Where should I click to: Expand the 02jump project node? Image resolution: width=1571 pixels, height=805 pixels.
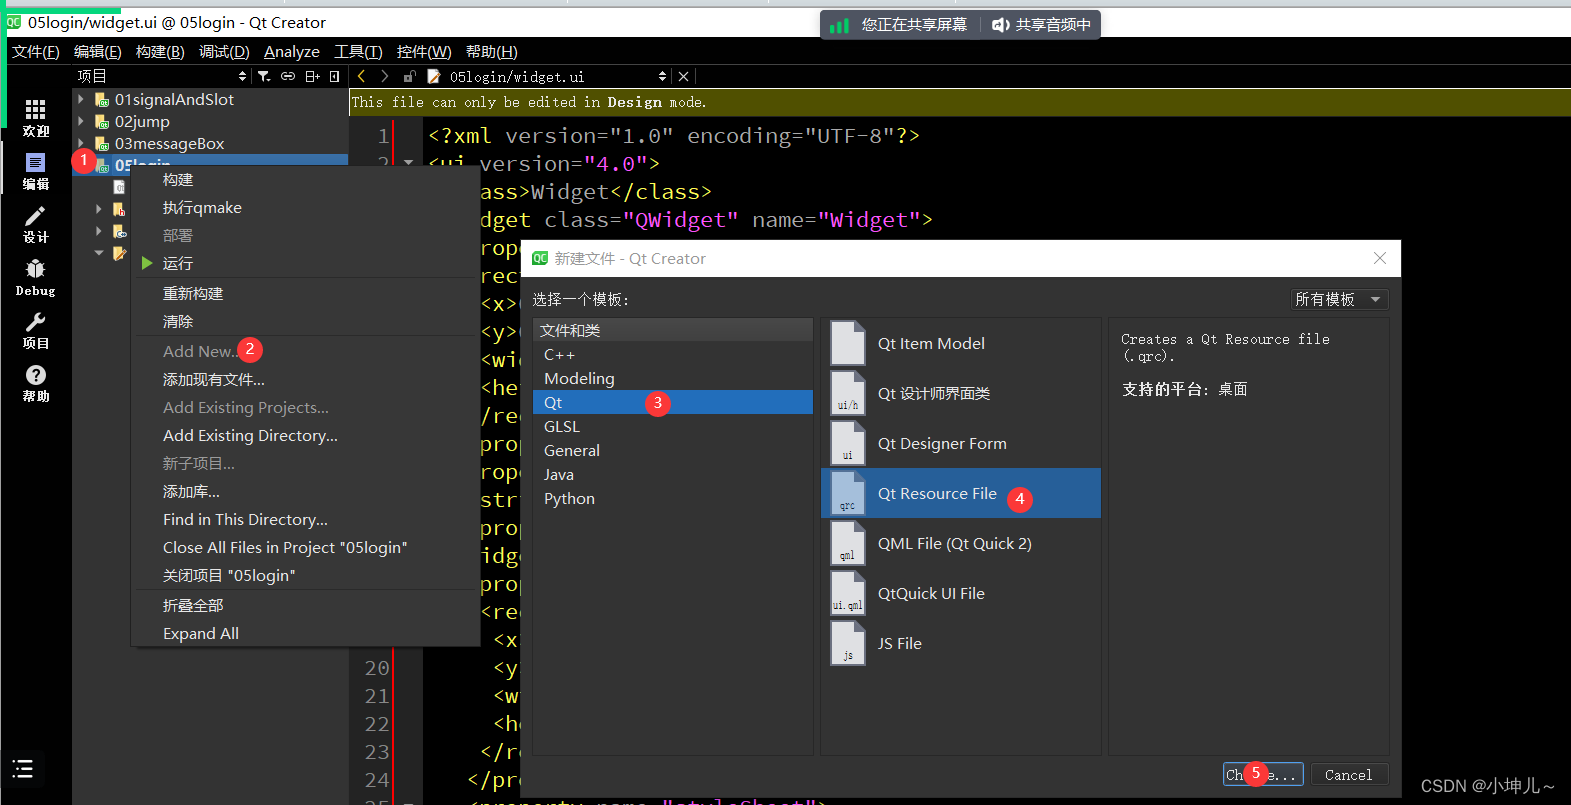[x=81, y=121]
